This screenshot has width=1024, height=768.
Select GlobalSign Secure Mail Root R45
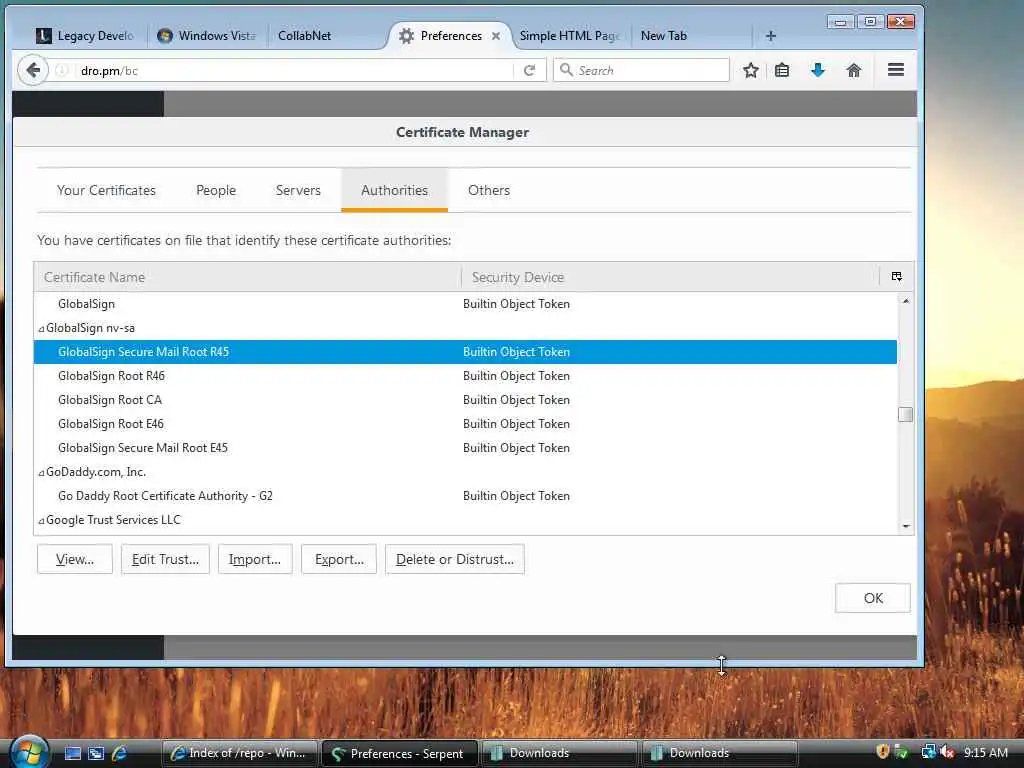465,352
